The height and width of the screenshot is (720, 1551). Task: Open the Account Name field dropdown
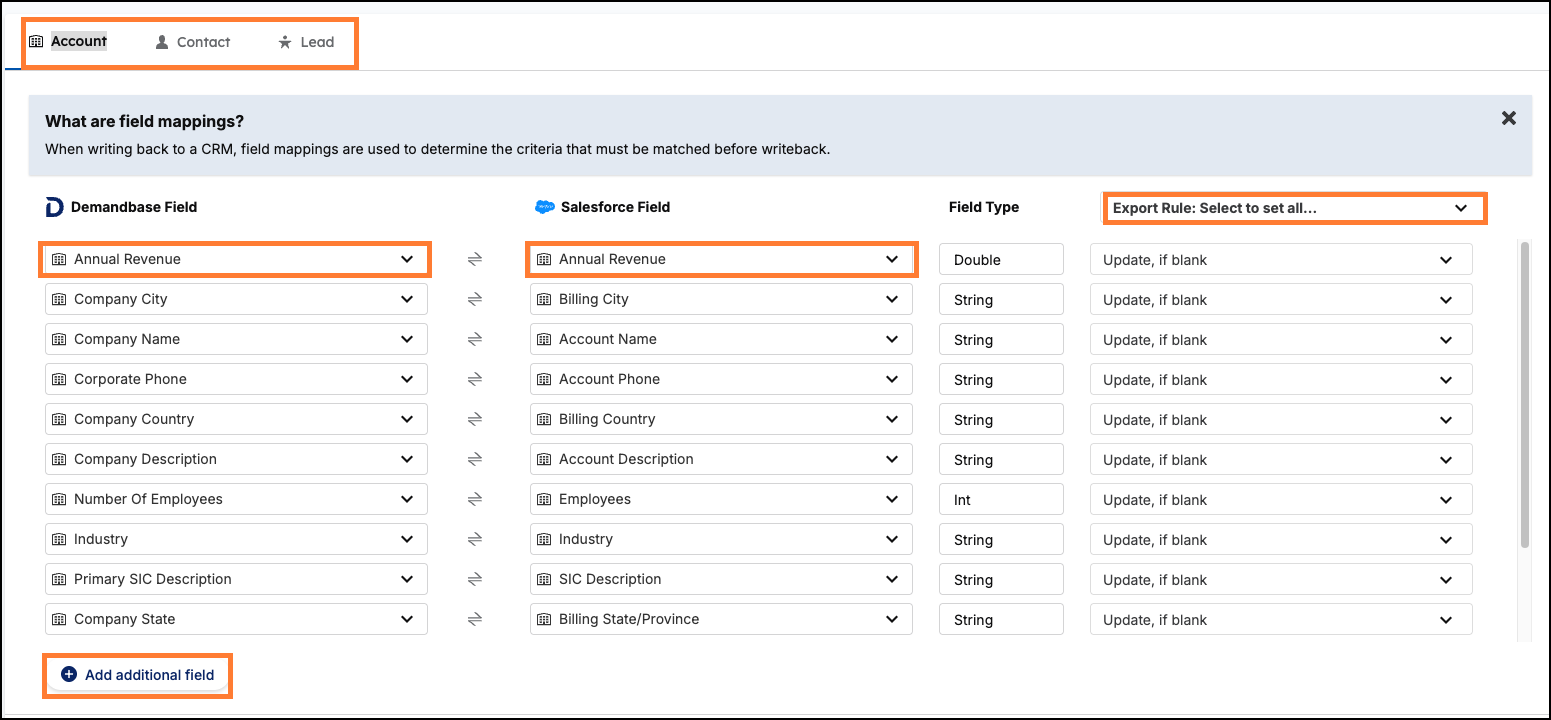721,339
